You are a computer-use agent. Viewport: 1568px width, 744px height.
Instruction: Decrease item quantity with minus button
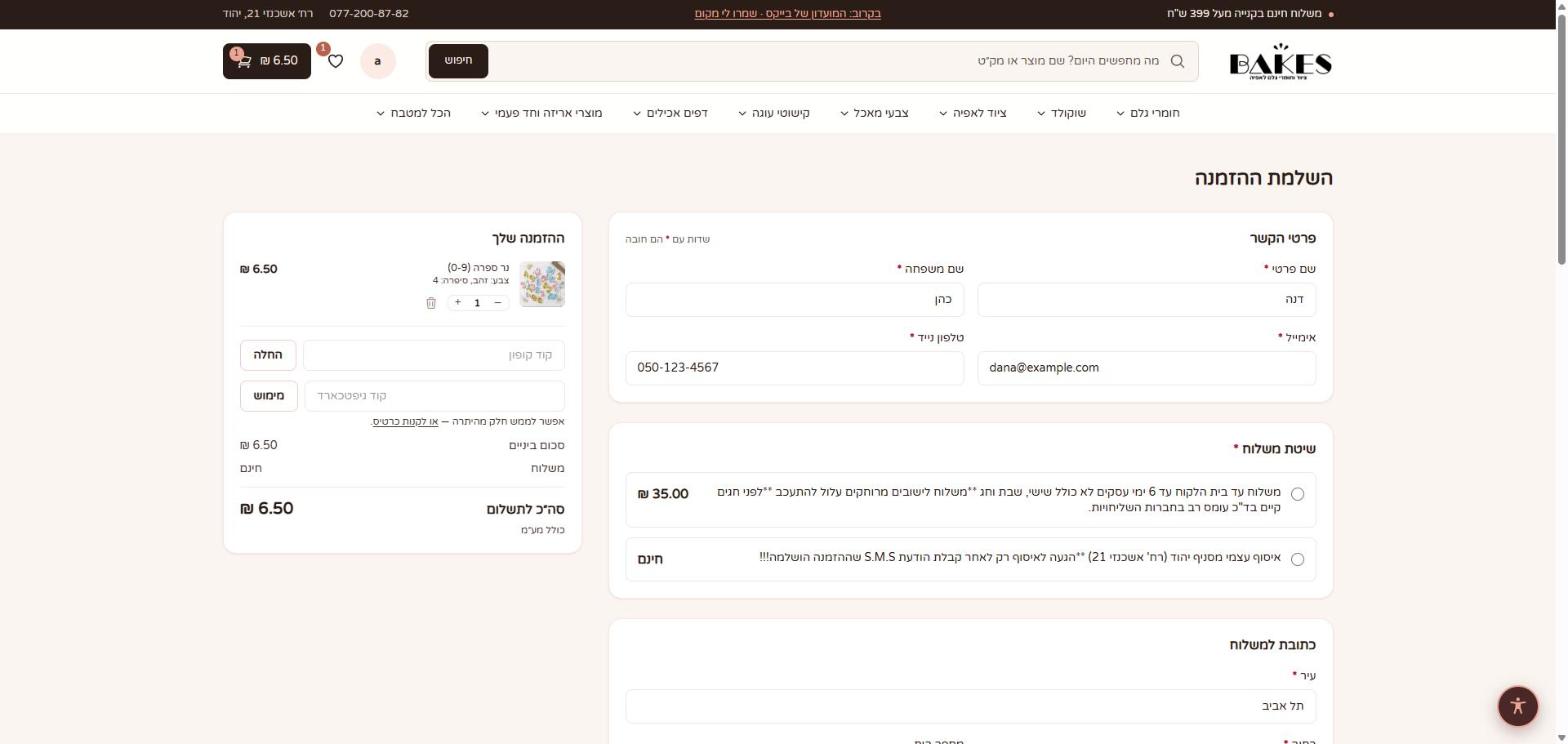click(498, 302)
